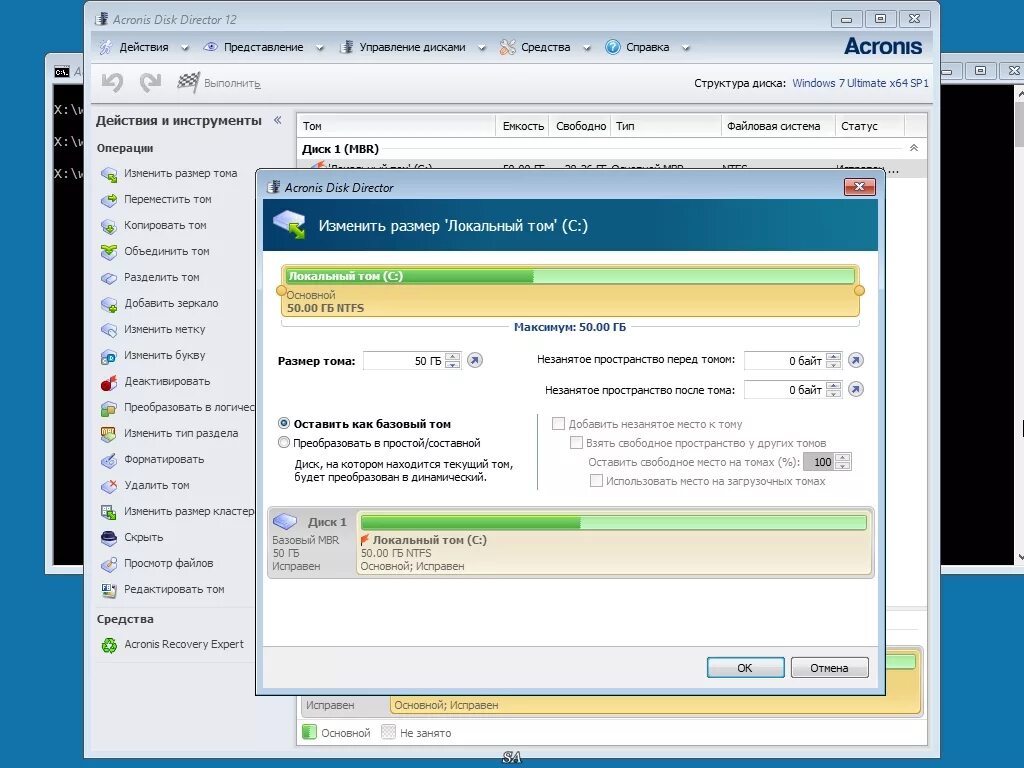The image size is (1024, 768).
Task: Check 'Взять свободное пространство у других томов'
Action: [576, 443]
